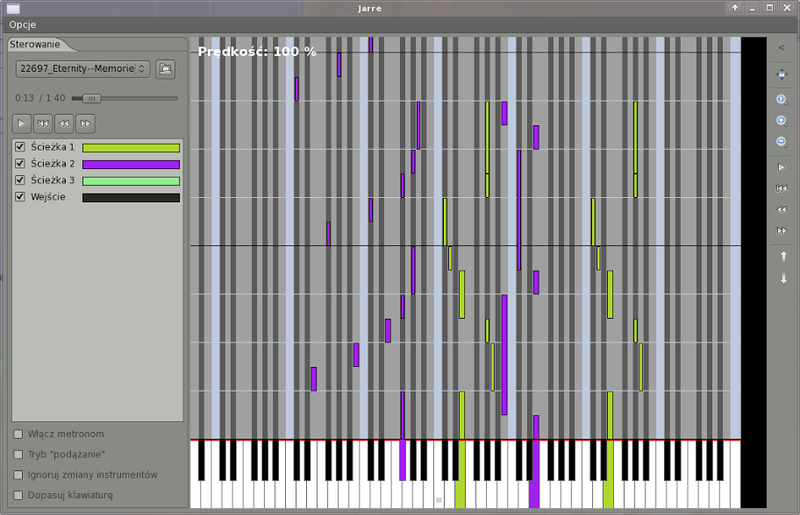Screen dimensions: 800x515
Task: Collapse the side toolbar with the < arrow
Action: (781, 48)
